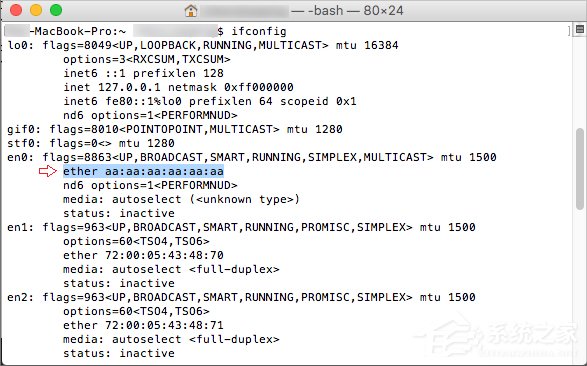Screen dimensions: 587x366
Task: Click the en0 interface flags line
Action: [x=252, y=157]
